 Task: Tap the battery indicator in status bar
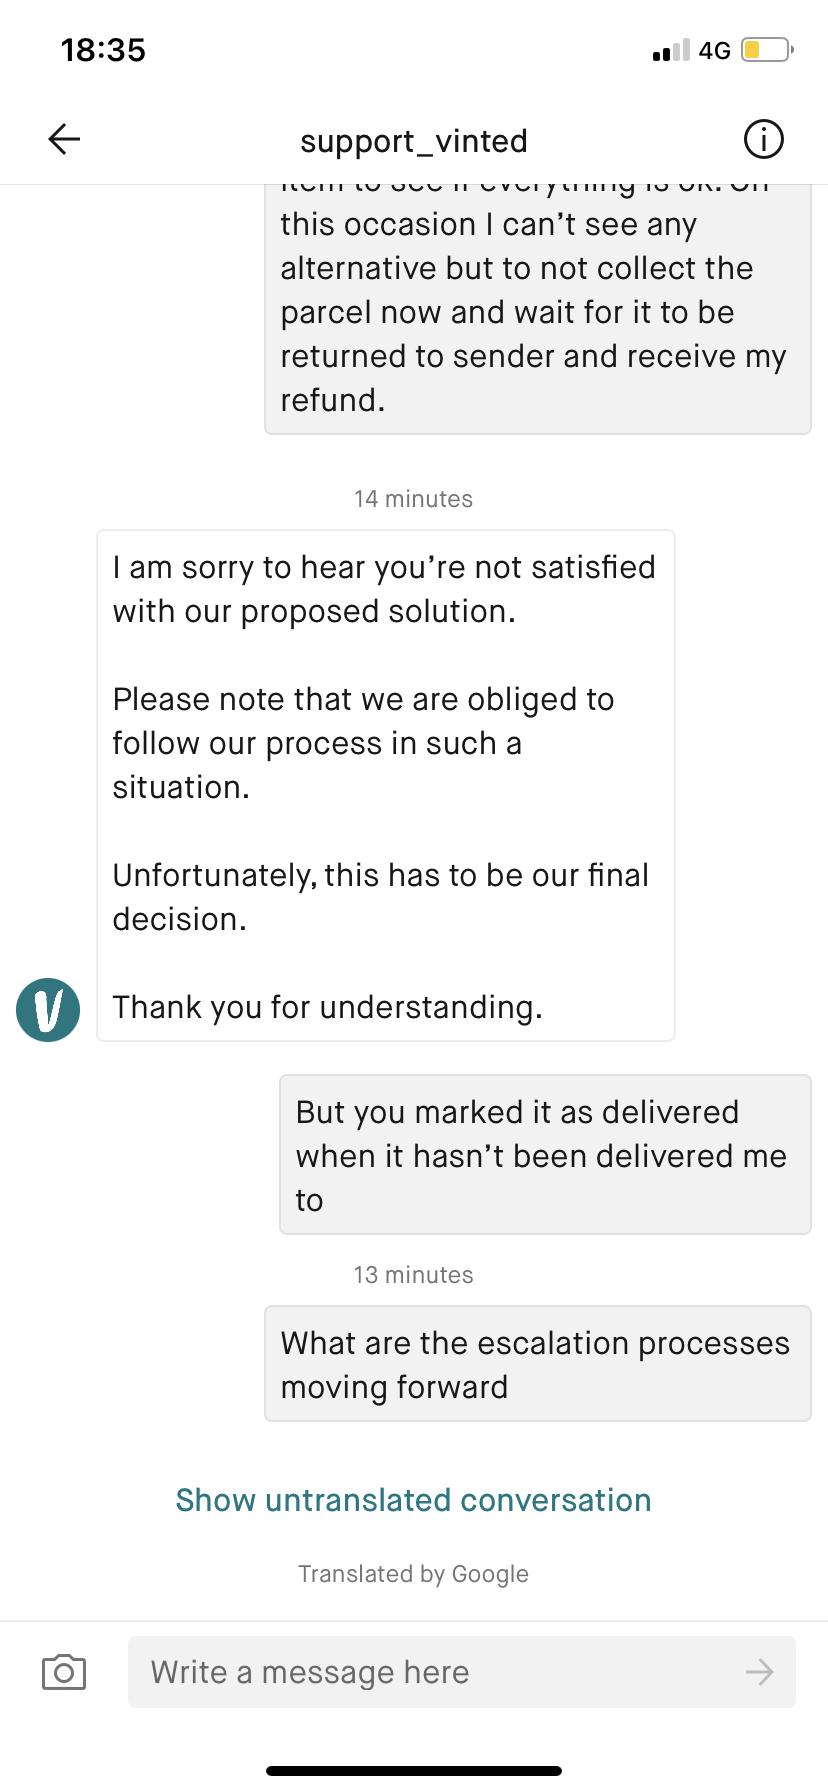pos(766,50)
